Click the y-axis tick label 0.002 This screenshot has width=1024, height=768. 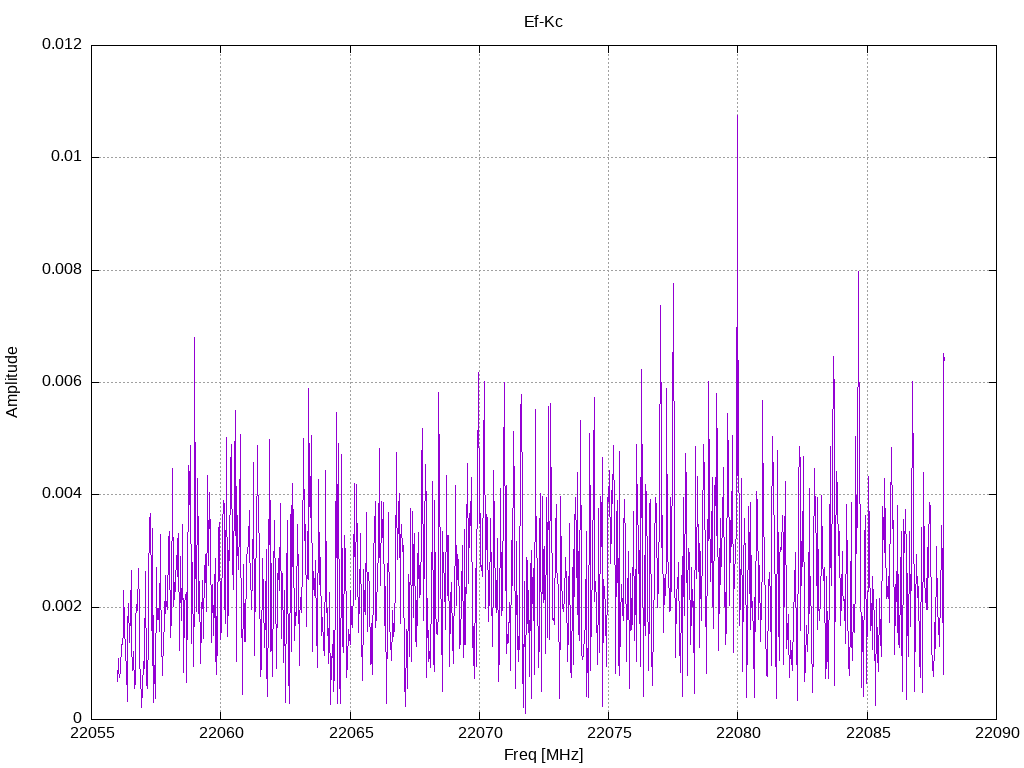pos(62,606)
